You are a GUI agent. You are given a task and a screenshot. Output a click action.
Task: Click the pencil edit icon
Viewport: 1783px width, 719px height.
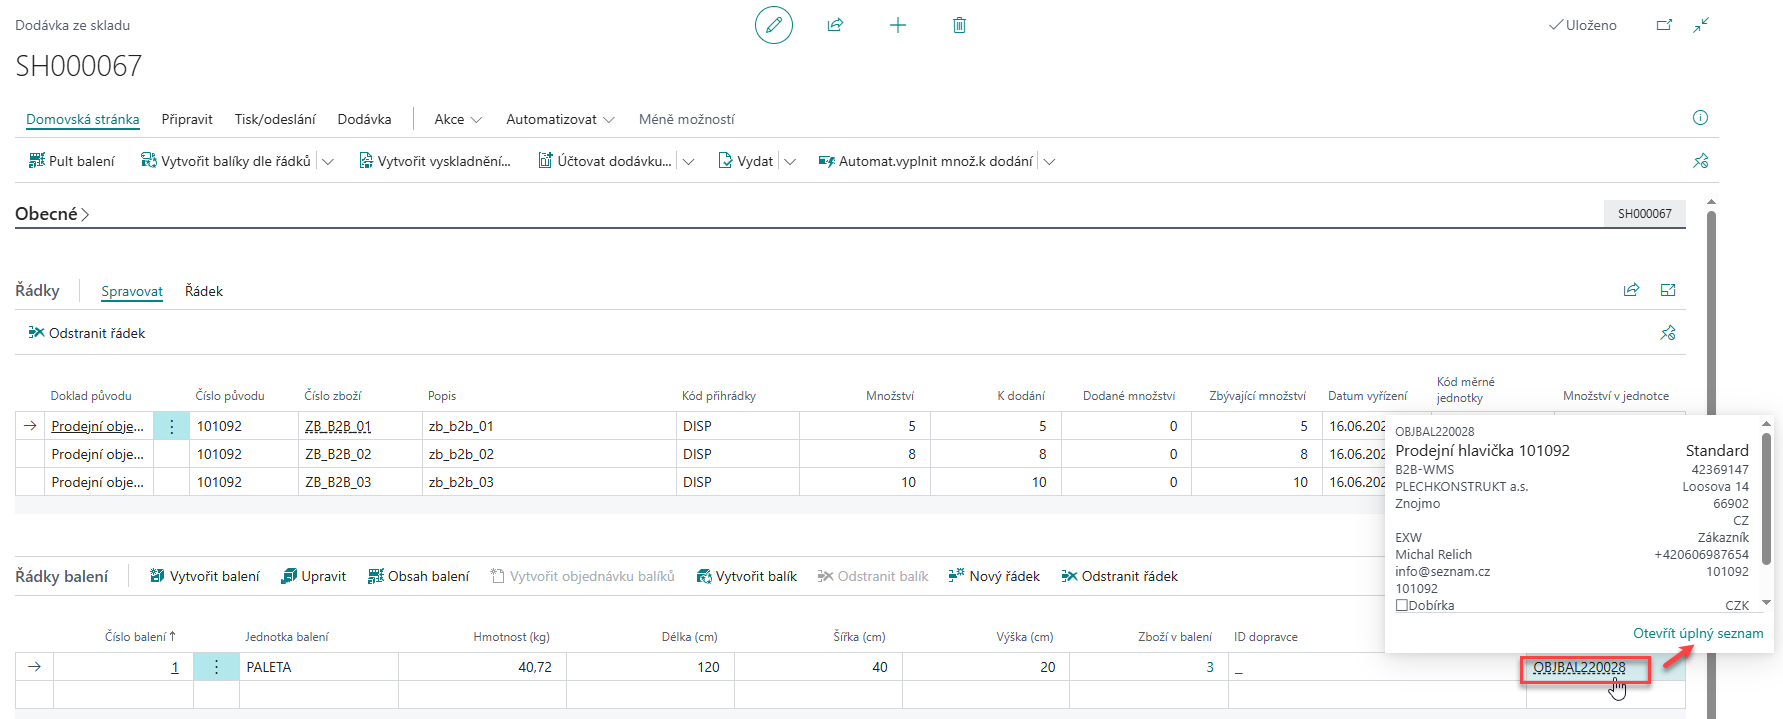[x=773, y=25]
